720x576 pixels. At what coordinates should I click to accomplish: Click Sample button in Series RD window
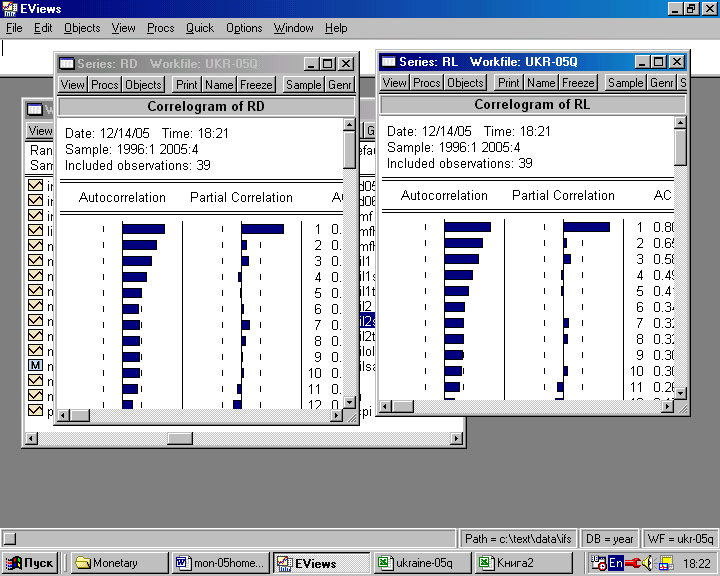click(304, 85)
